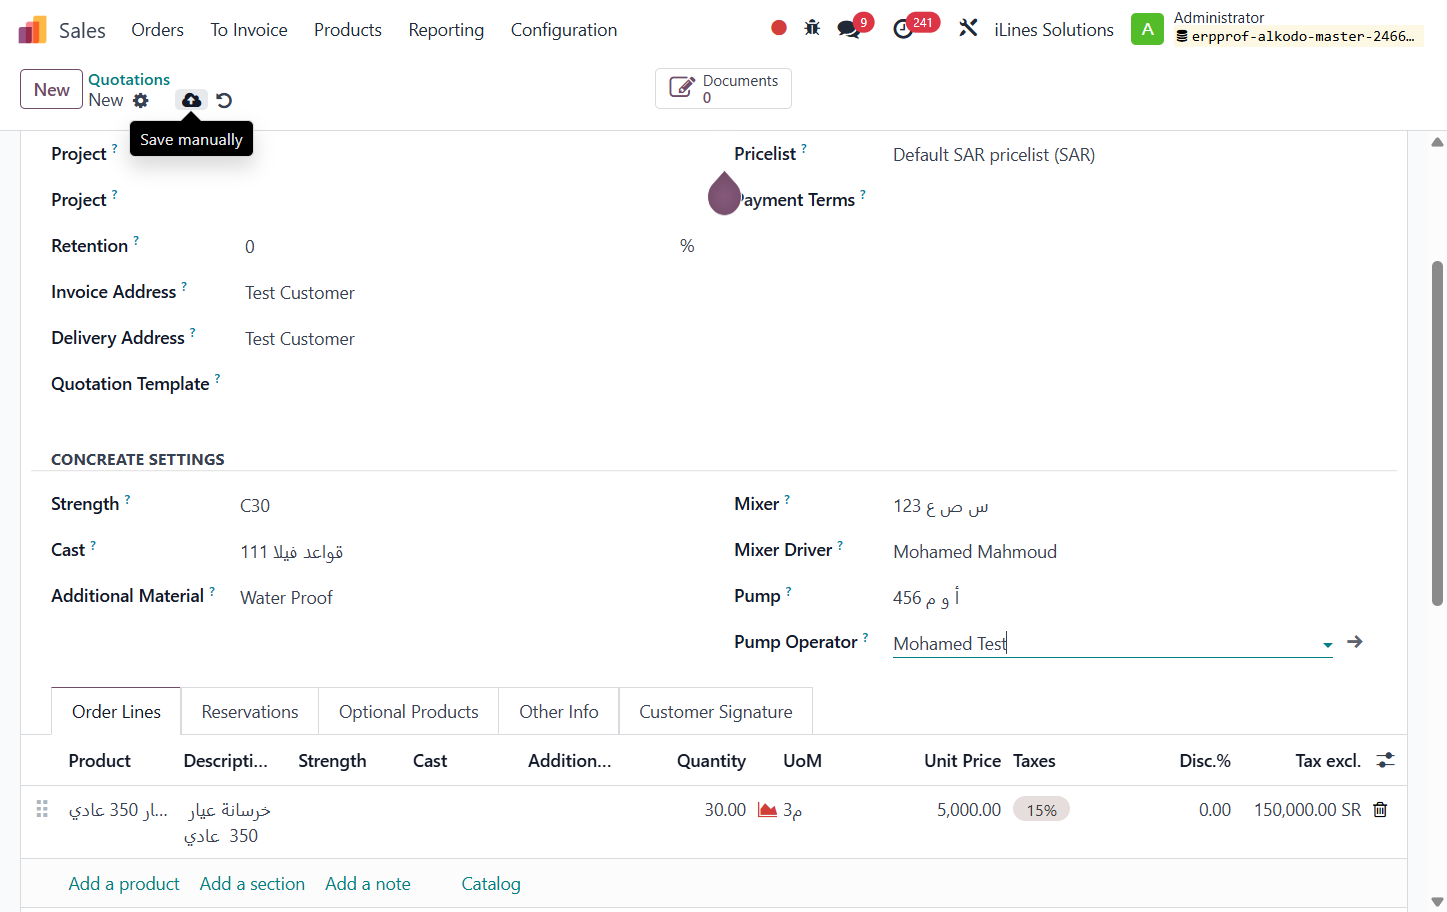The width and height of the screenshot is (1447, 912).
Task: Click the New button
Action: point(51,89)
